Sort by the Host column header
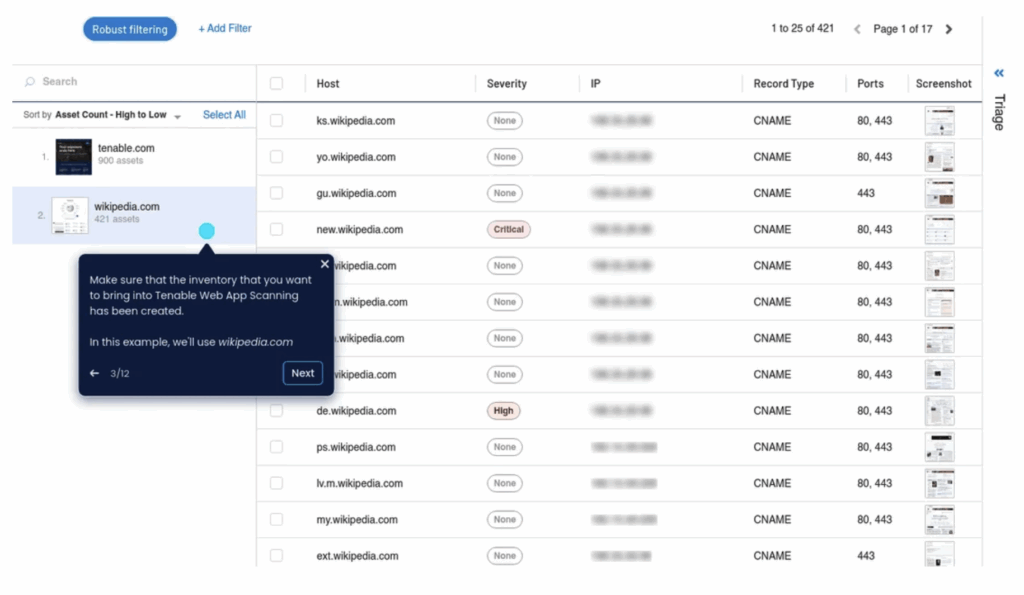The image size is (1024, 595). (328, 84)
